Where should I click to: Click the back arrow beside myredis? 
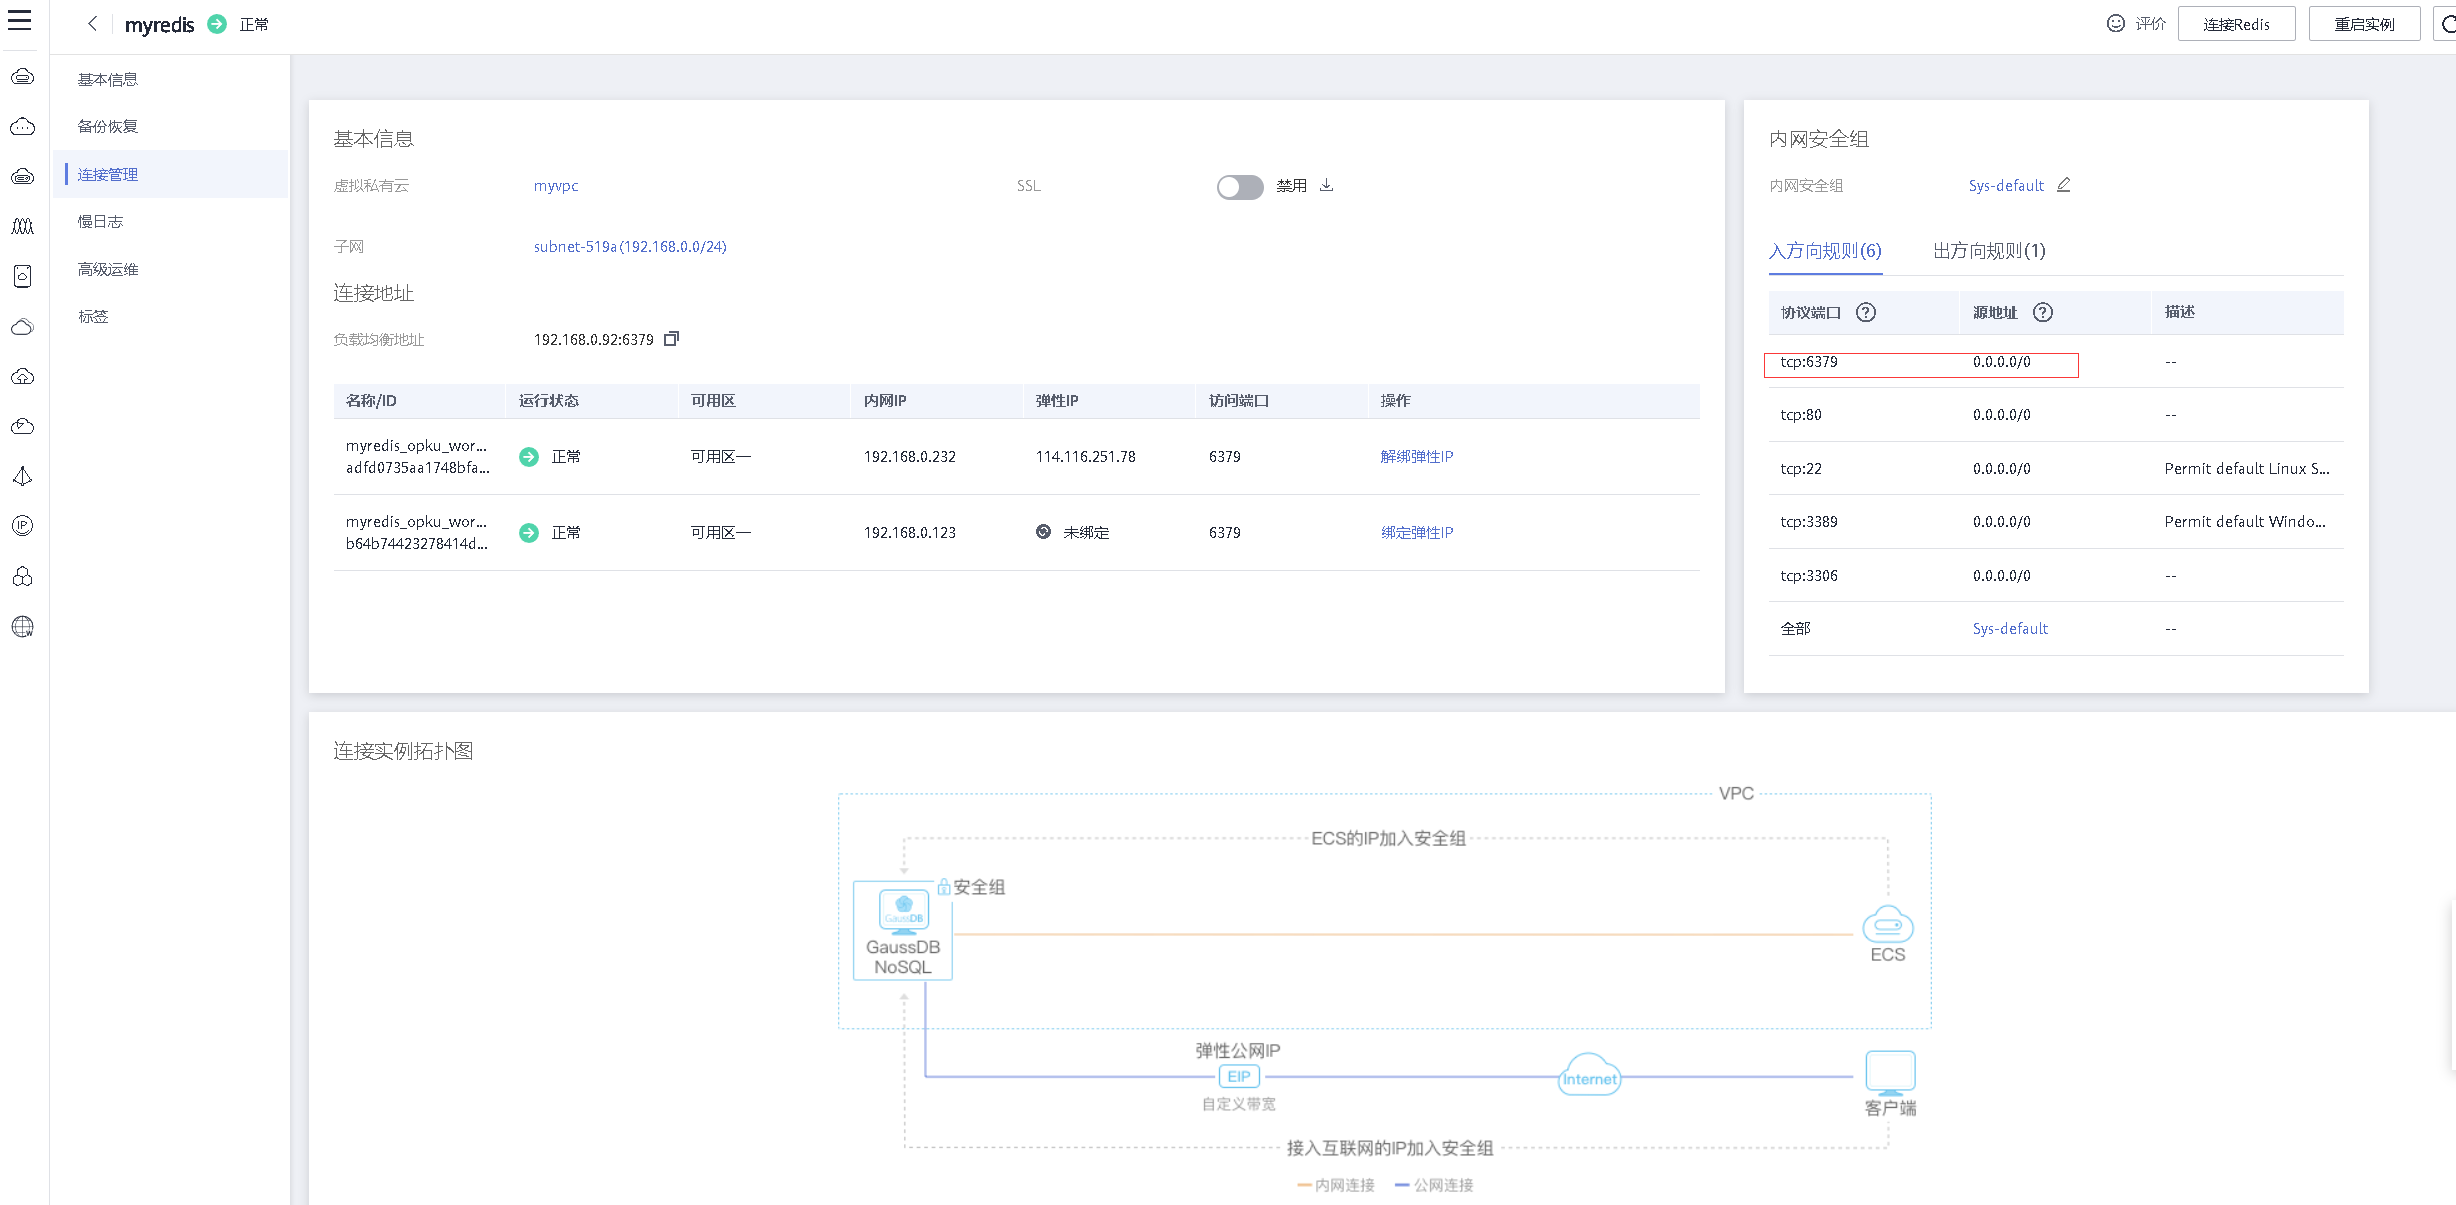92,24
